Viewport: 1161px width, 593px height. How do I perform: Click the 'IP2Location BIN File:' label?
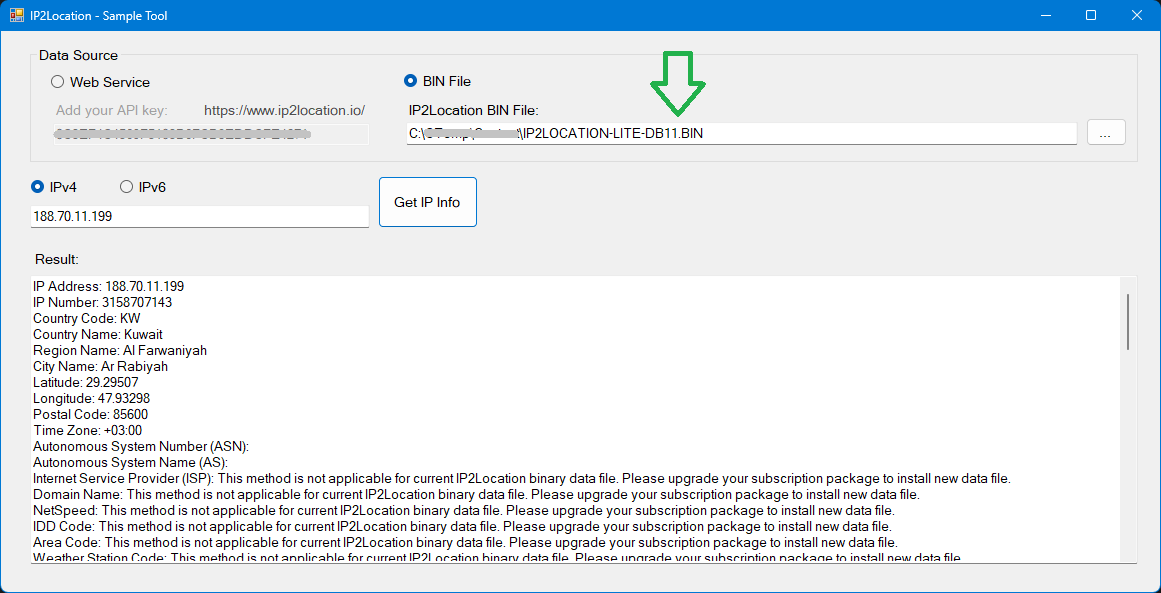tap(473, 110)
